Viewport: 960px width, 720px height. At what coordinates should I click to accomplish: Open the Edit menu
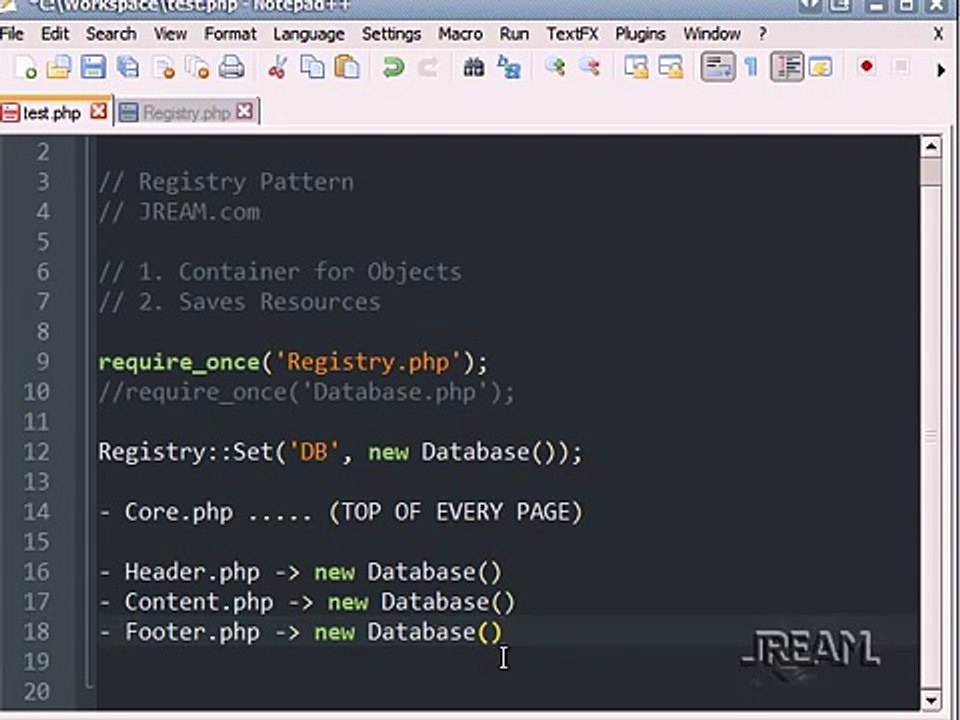tap(55, 34)
